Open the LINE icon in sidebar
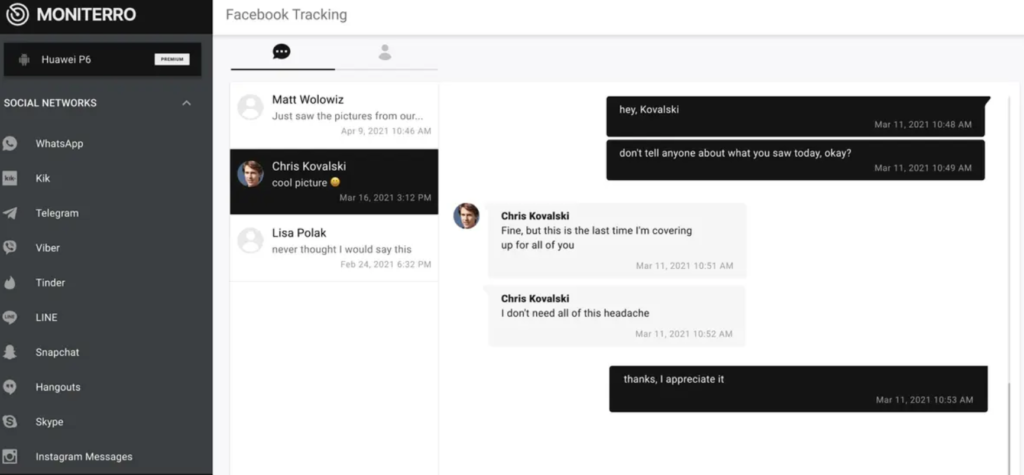 10,318
